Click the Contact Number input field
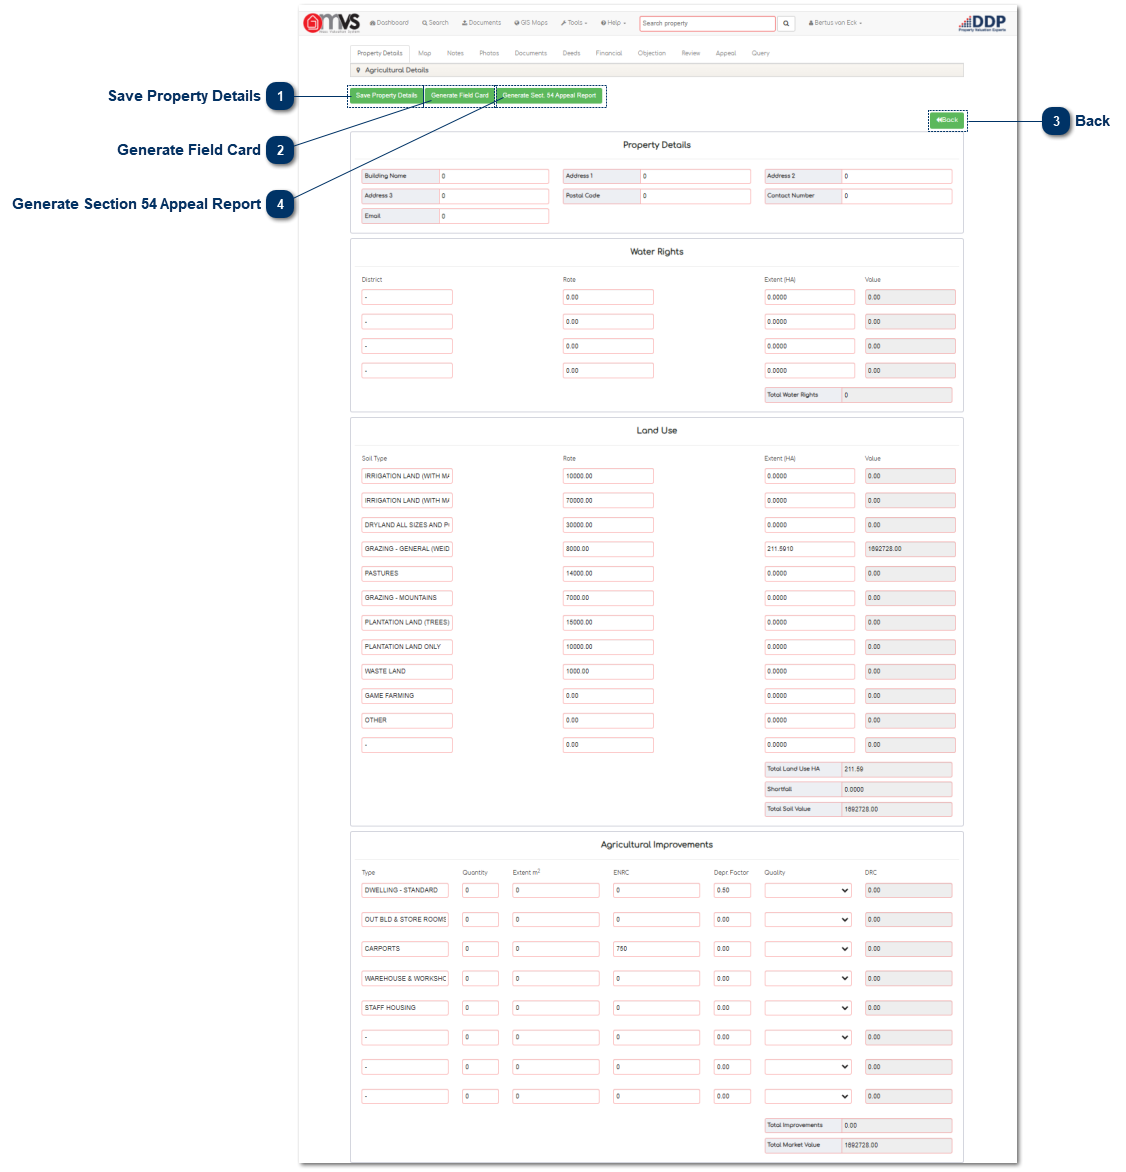Image resolution: width=1126 pixels, height=1172 pixels. pyautogui.click(x=896, y=196)
